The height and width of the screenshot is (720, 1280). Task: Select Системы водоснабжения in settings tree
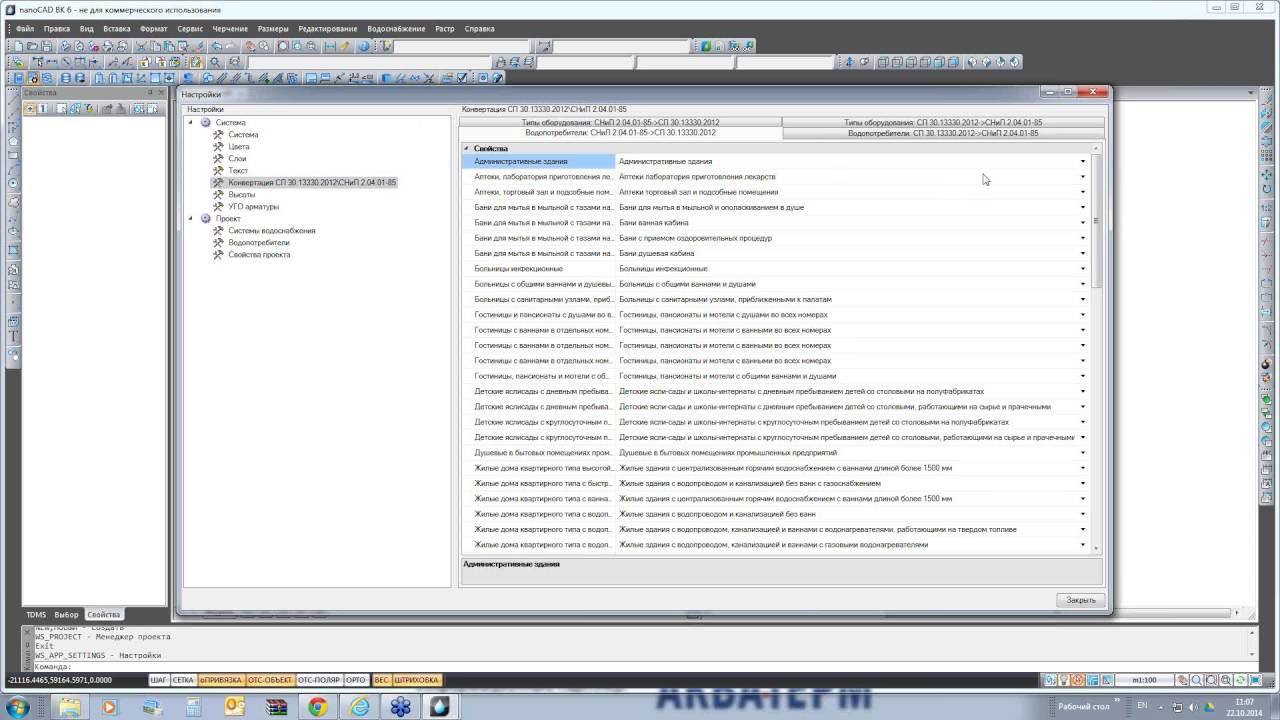coord(271,231)
